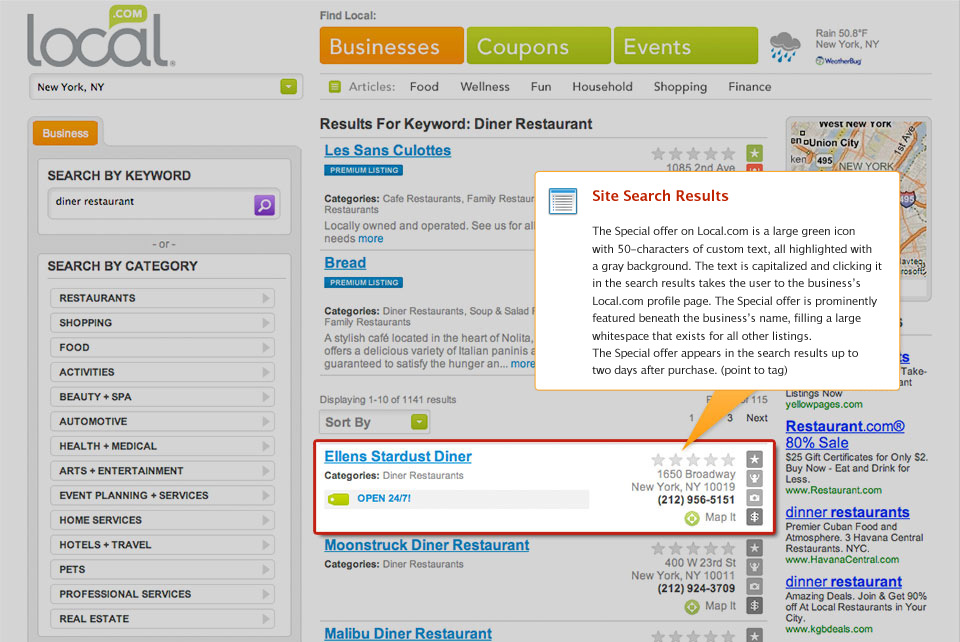This screenshot has height=642, width=960.
Task: Click the star favorite icon on Moonstruck Diner
Action: (x=754, y=548)
